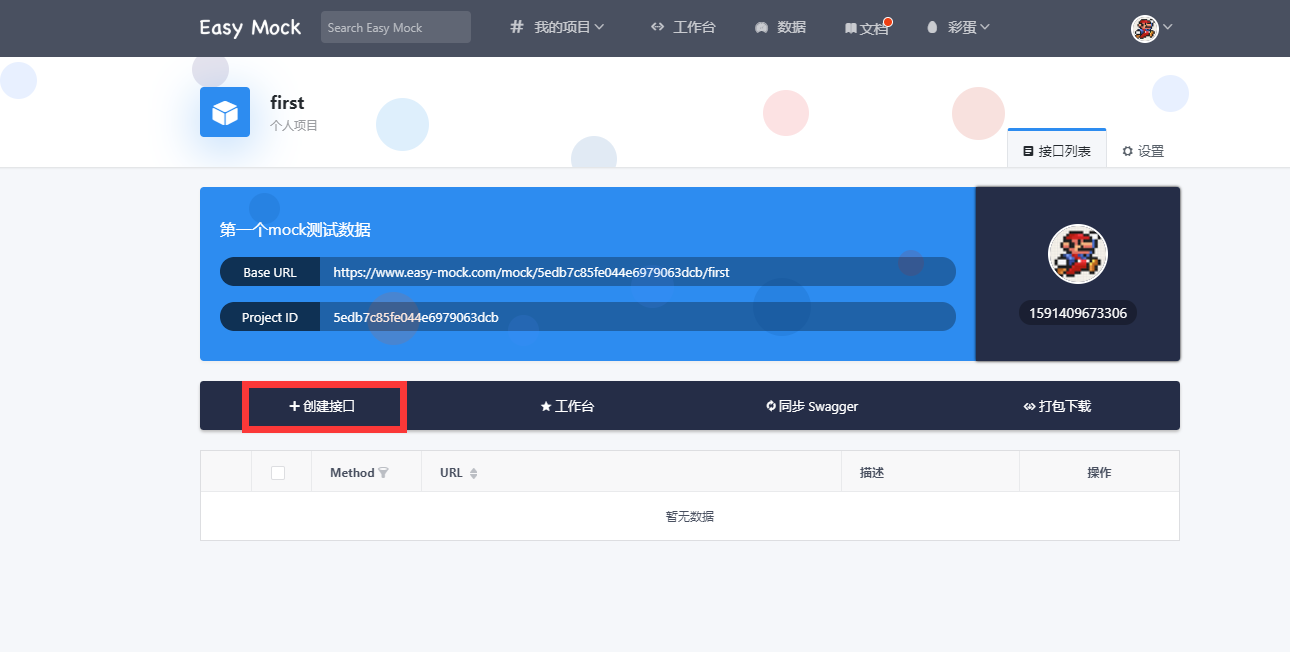The image size is (1290, 652).
Task: Expand the 彩蛋 dropdown
Action: point(958,27)
